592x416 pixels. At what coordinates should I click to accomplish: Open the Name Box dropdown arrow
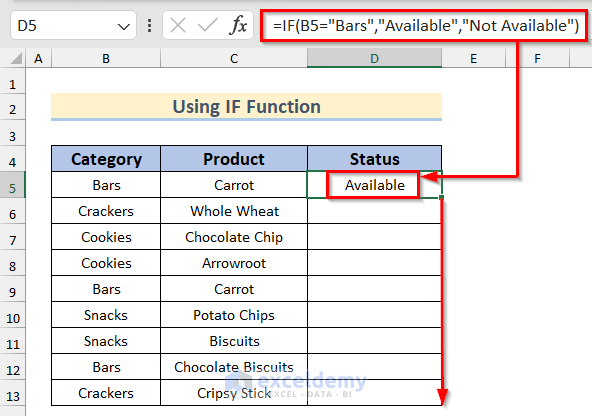(x=123, y=26)
